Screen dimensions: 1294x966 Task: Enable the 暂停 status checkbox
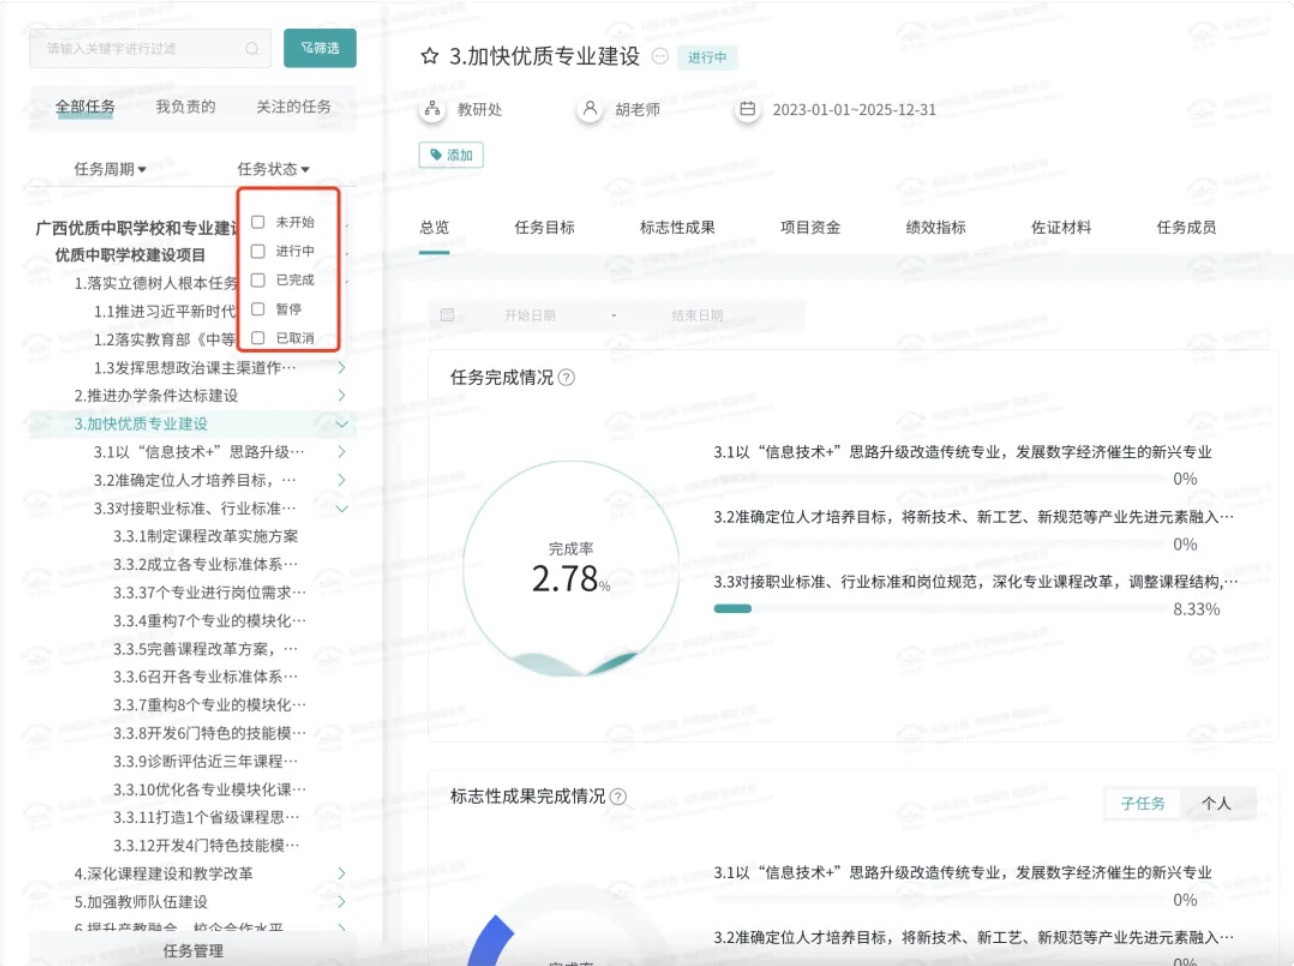pos(258,309)
